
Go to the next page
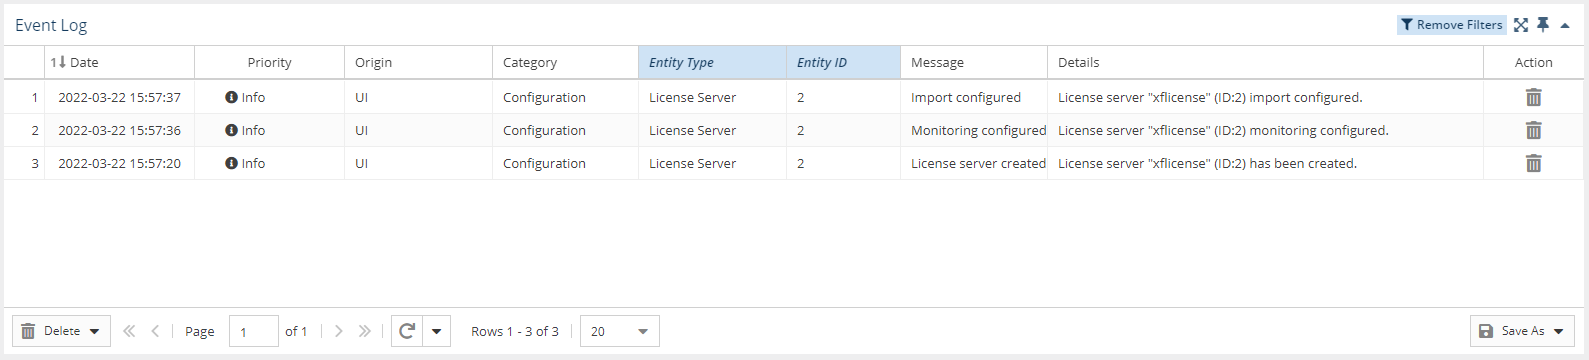click(339, 331)
